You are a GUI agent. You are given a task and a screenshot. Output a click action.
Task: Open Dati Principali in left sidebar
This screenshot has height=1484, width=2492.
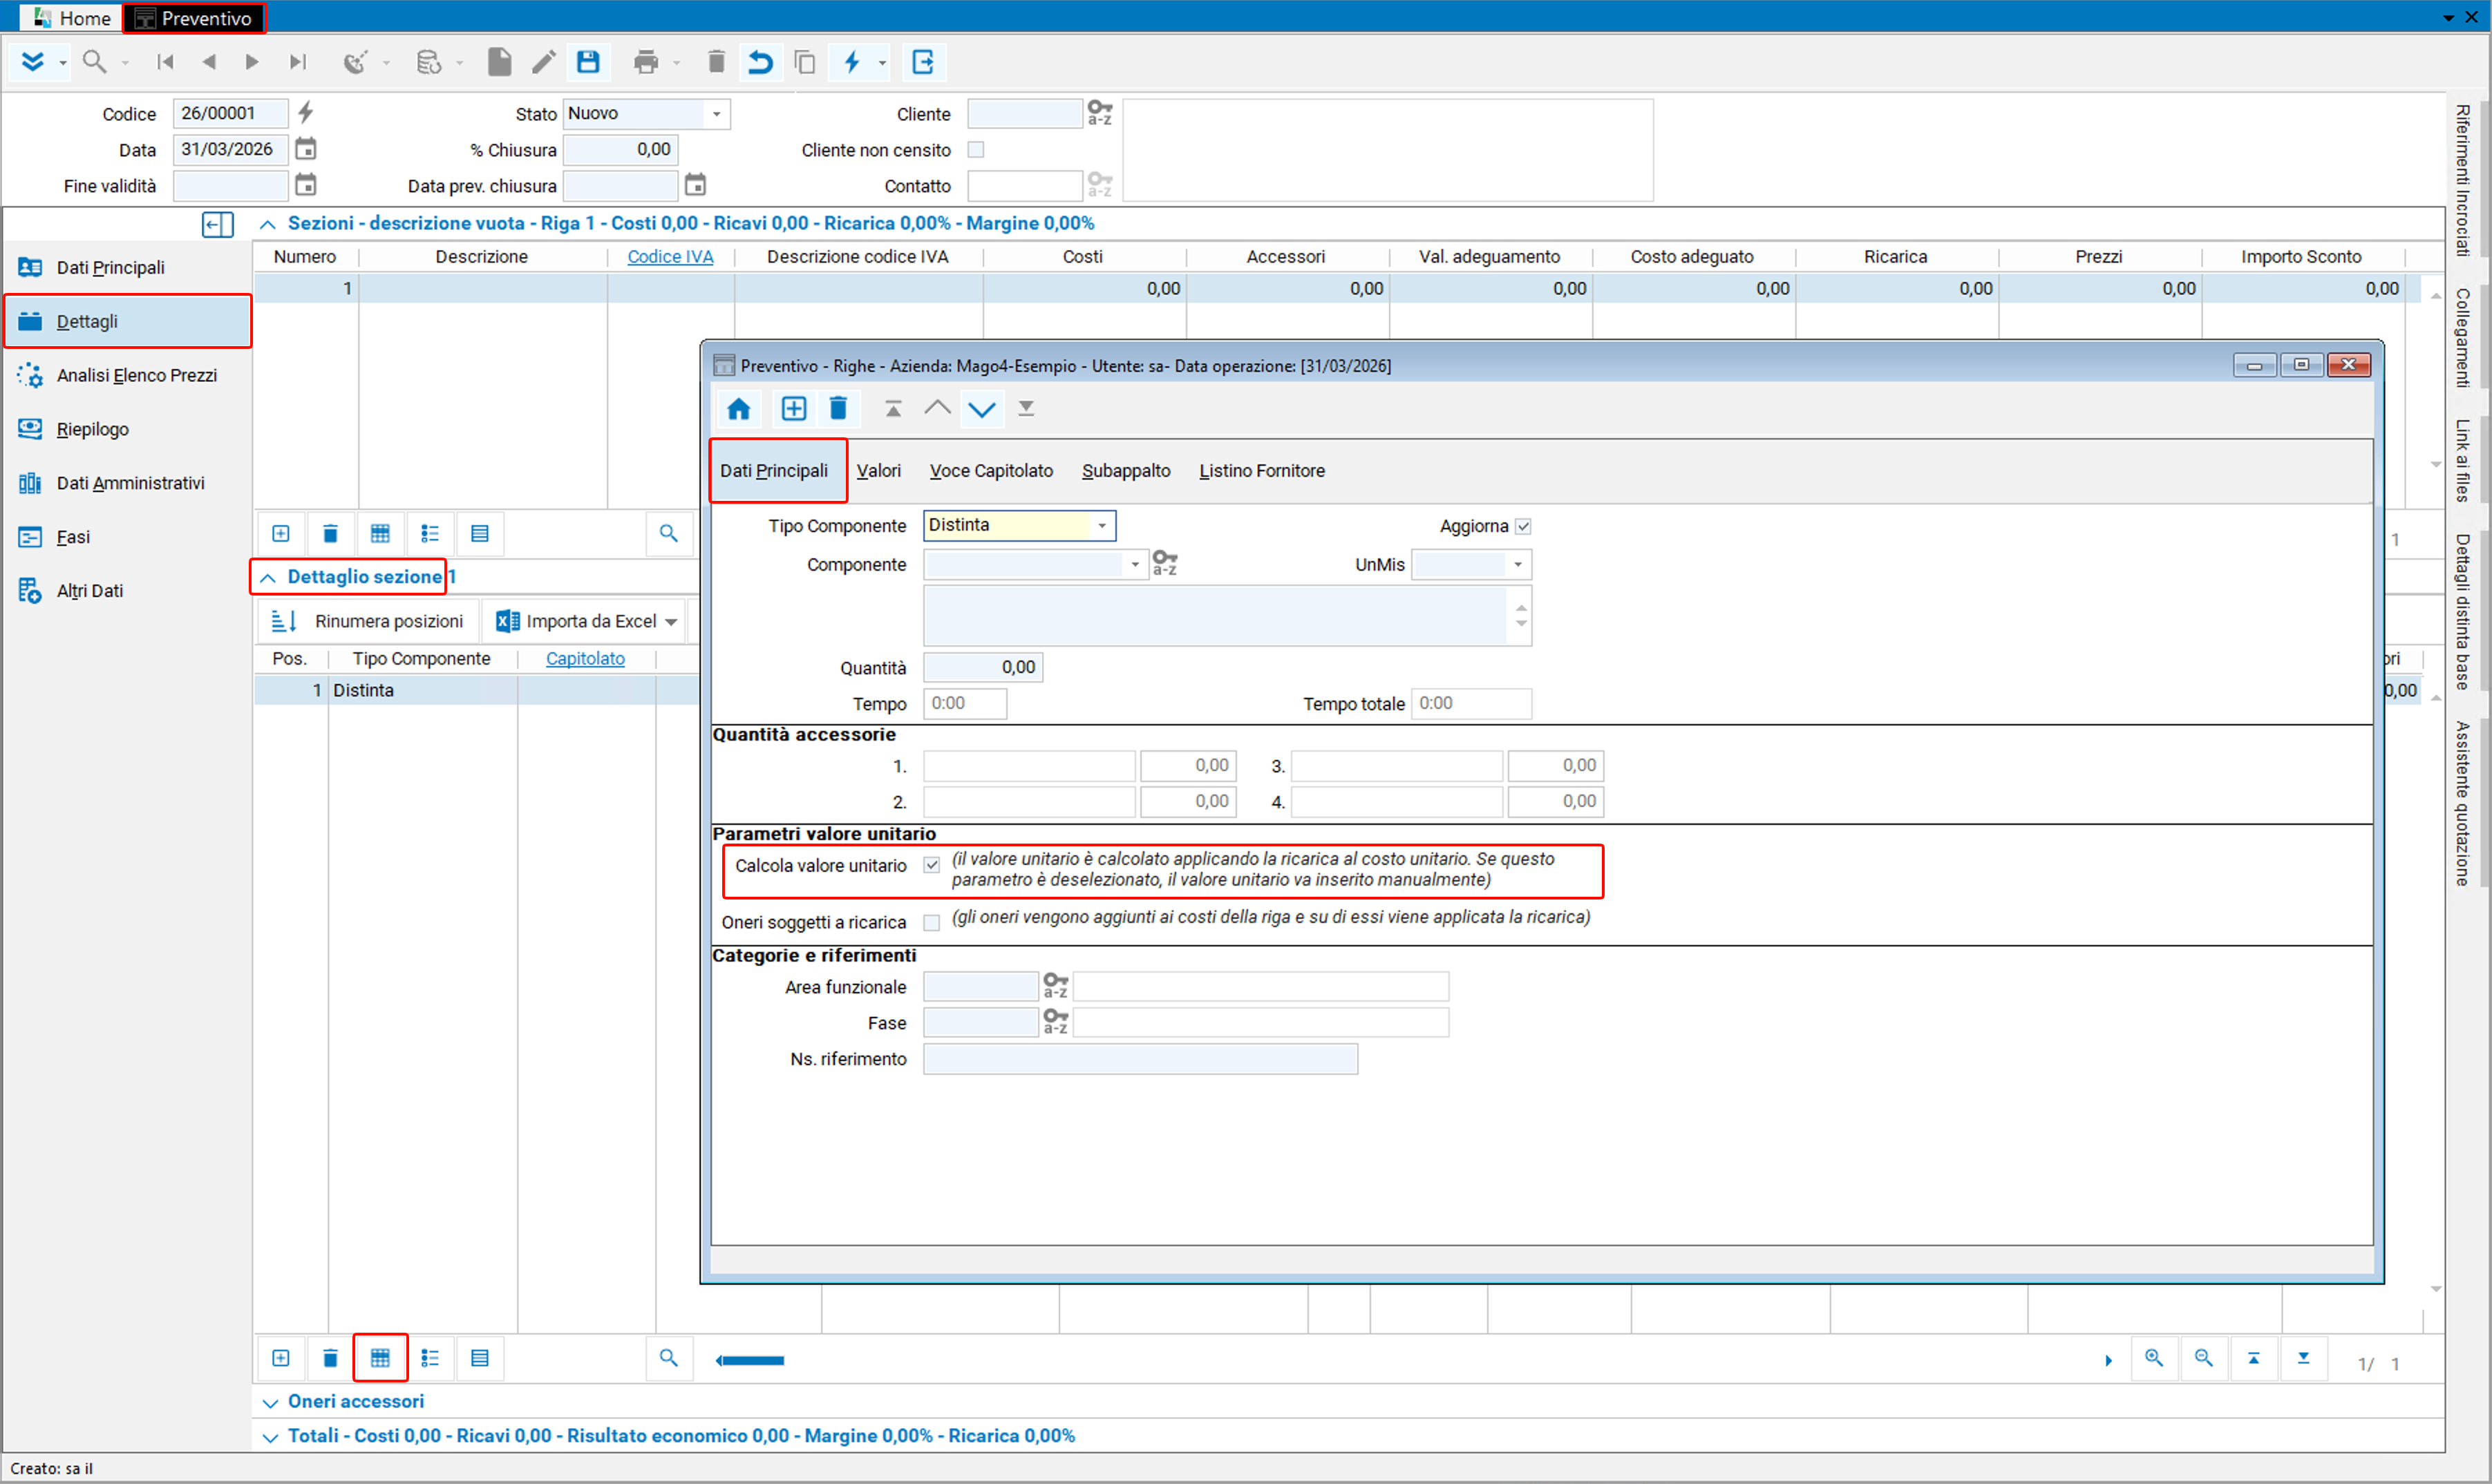coord(128,267)
